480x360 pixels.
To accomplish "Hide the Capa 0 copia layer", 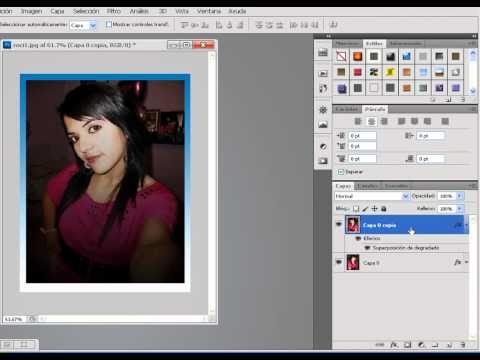I will pyautogui.click(x=339, y=224).
